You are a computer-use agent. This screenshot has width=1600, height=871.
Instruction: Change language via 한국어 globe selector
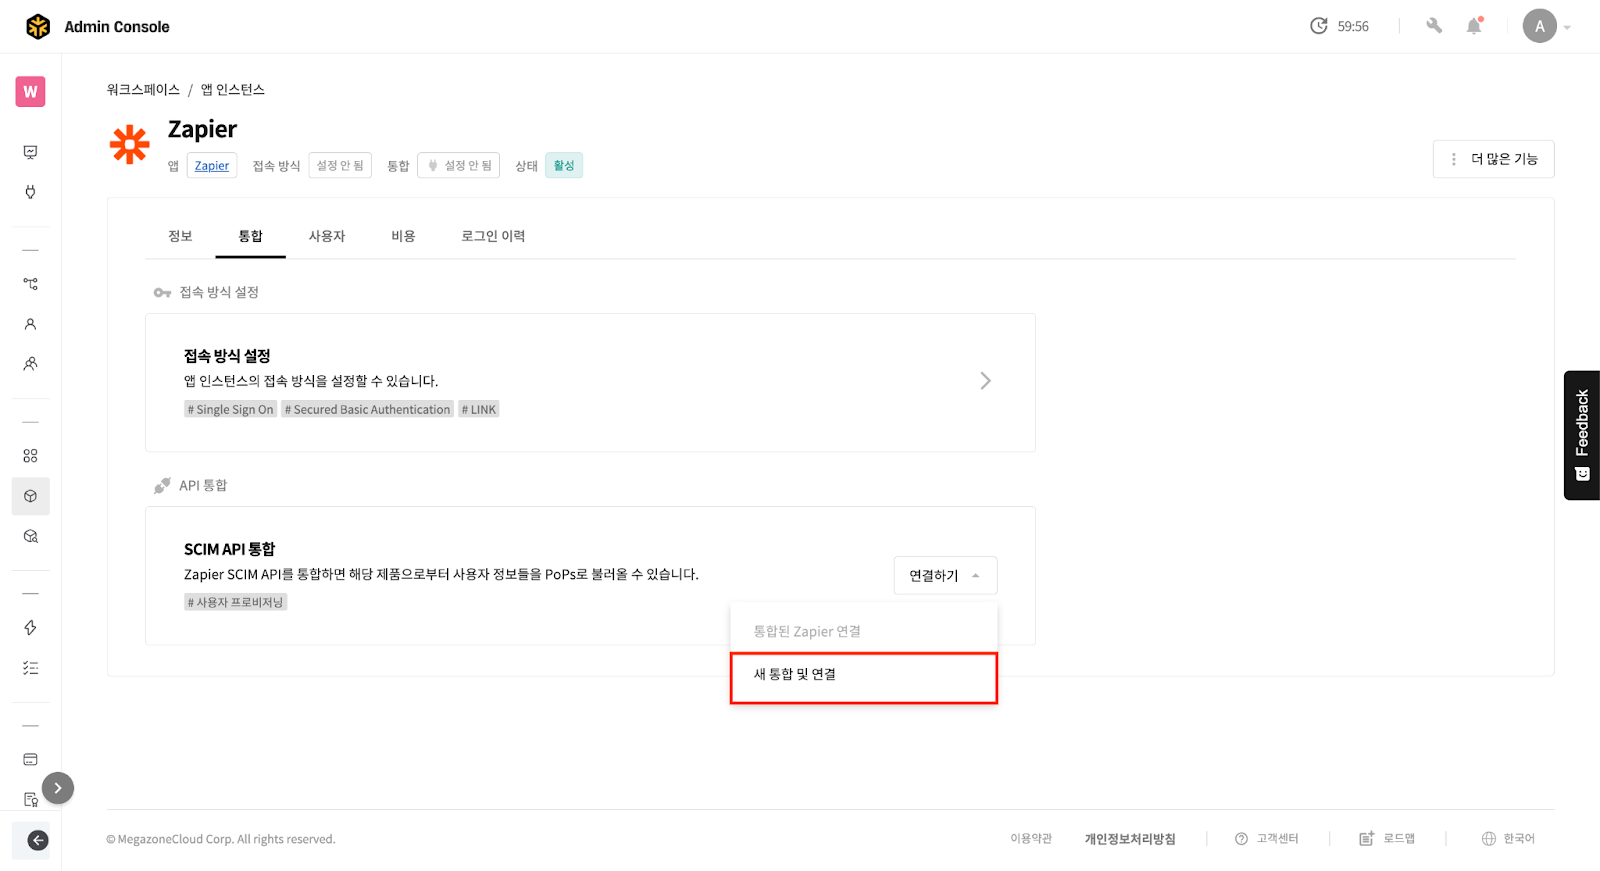[x=1508, y=839]
